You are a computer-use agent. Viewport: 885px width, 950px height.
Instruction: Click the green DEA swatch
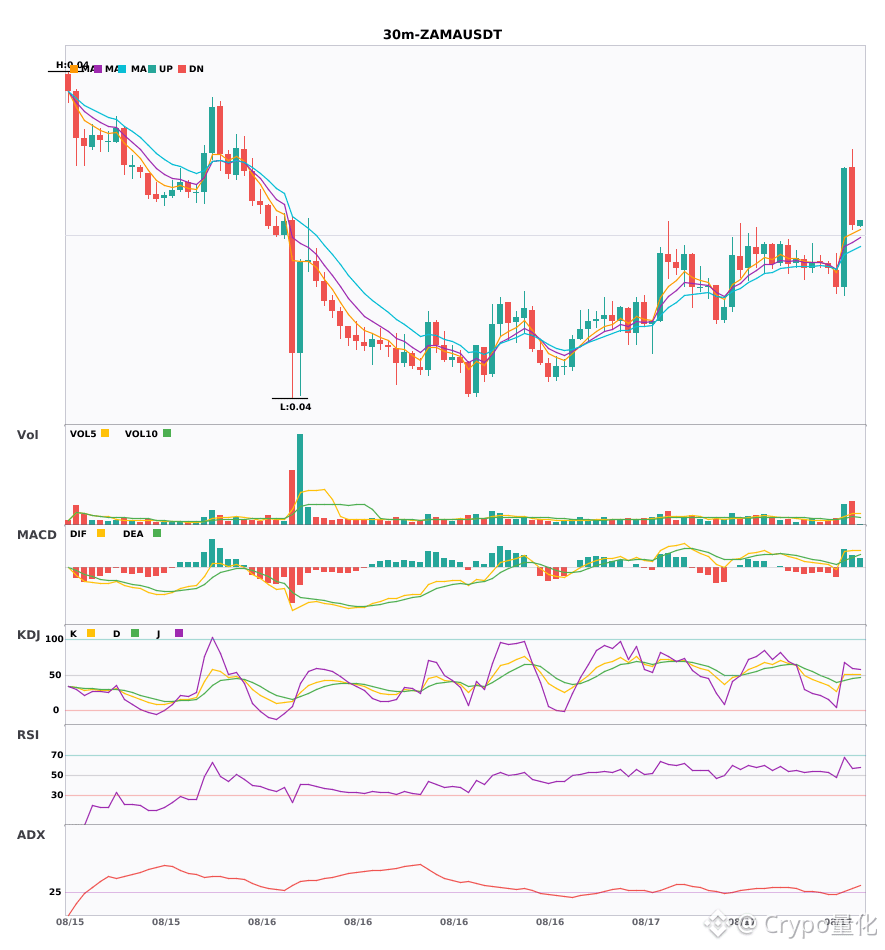(157, 533)
